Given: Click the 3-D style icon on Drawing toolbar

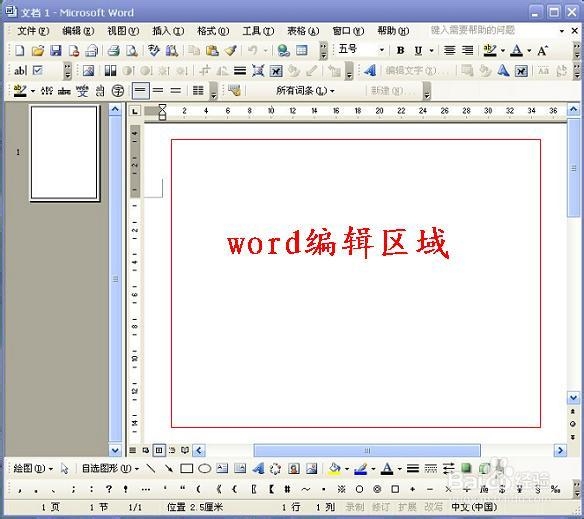Looking at the screenshot, I should 484,468.
